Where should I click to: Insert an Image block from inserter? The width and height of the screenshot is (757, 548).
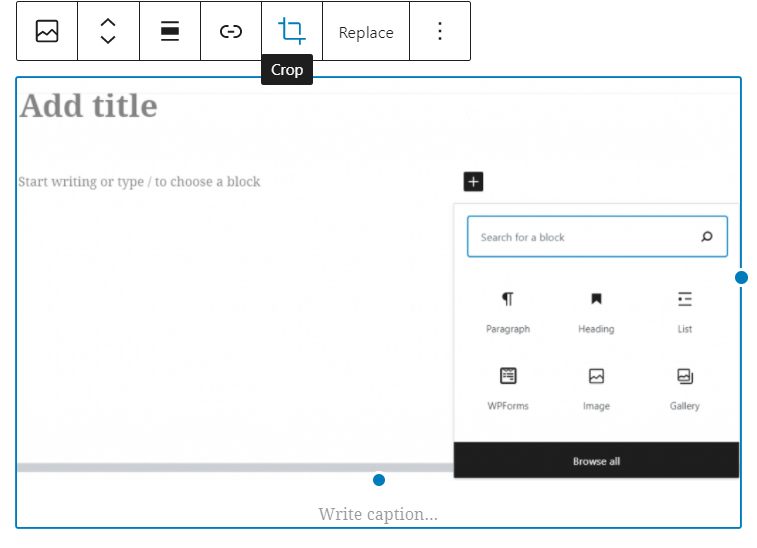(596, 389)
